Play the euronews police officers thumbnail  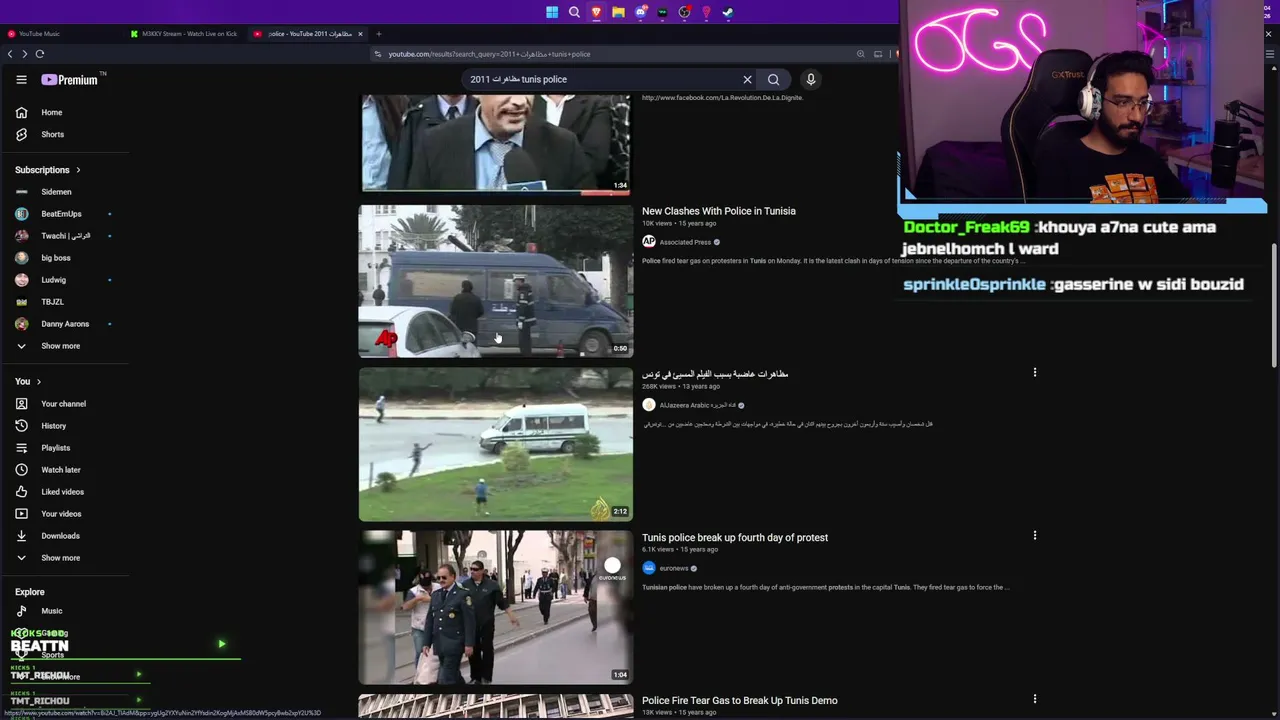(x=496, y=607)
